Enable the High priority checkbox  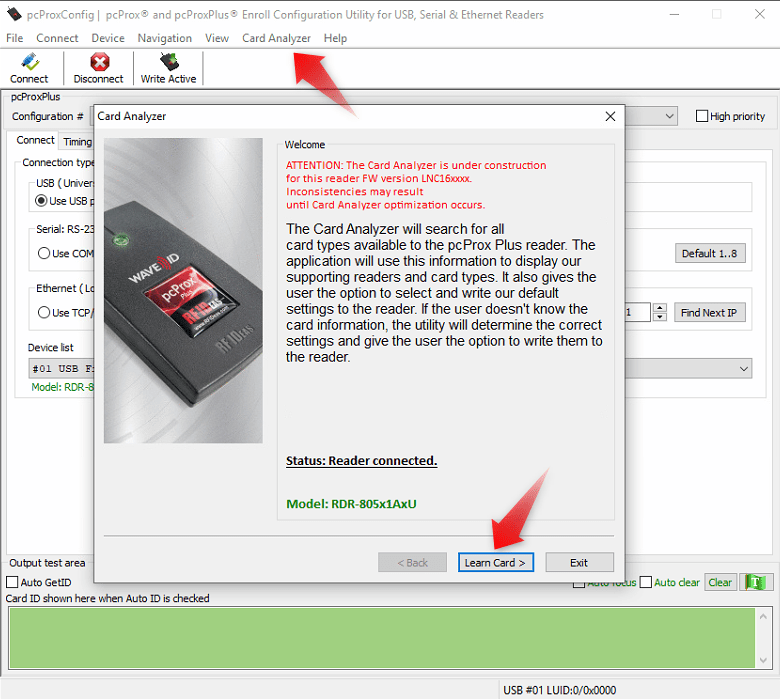[701, 116]
